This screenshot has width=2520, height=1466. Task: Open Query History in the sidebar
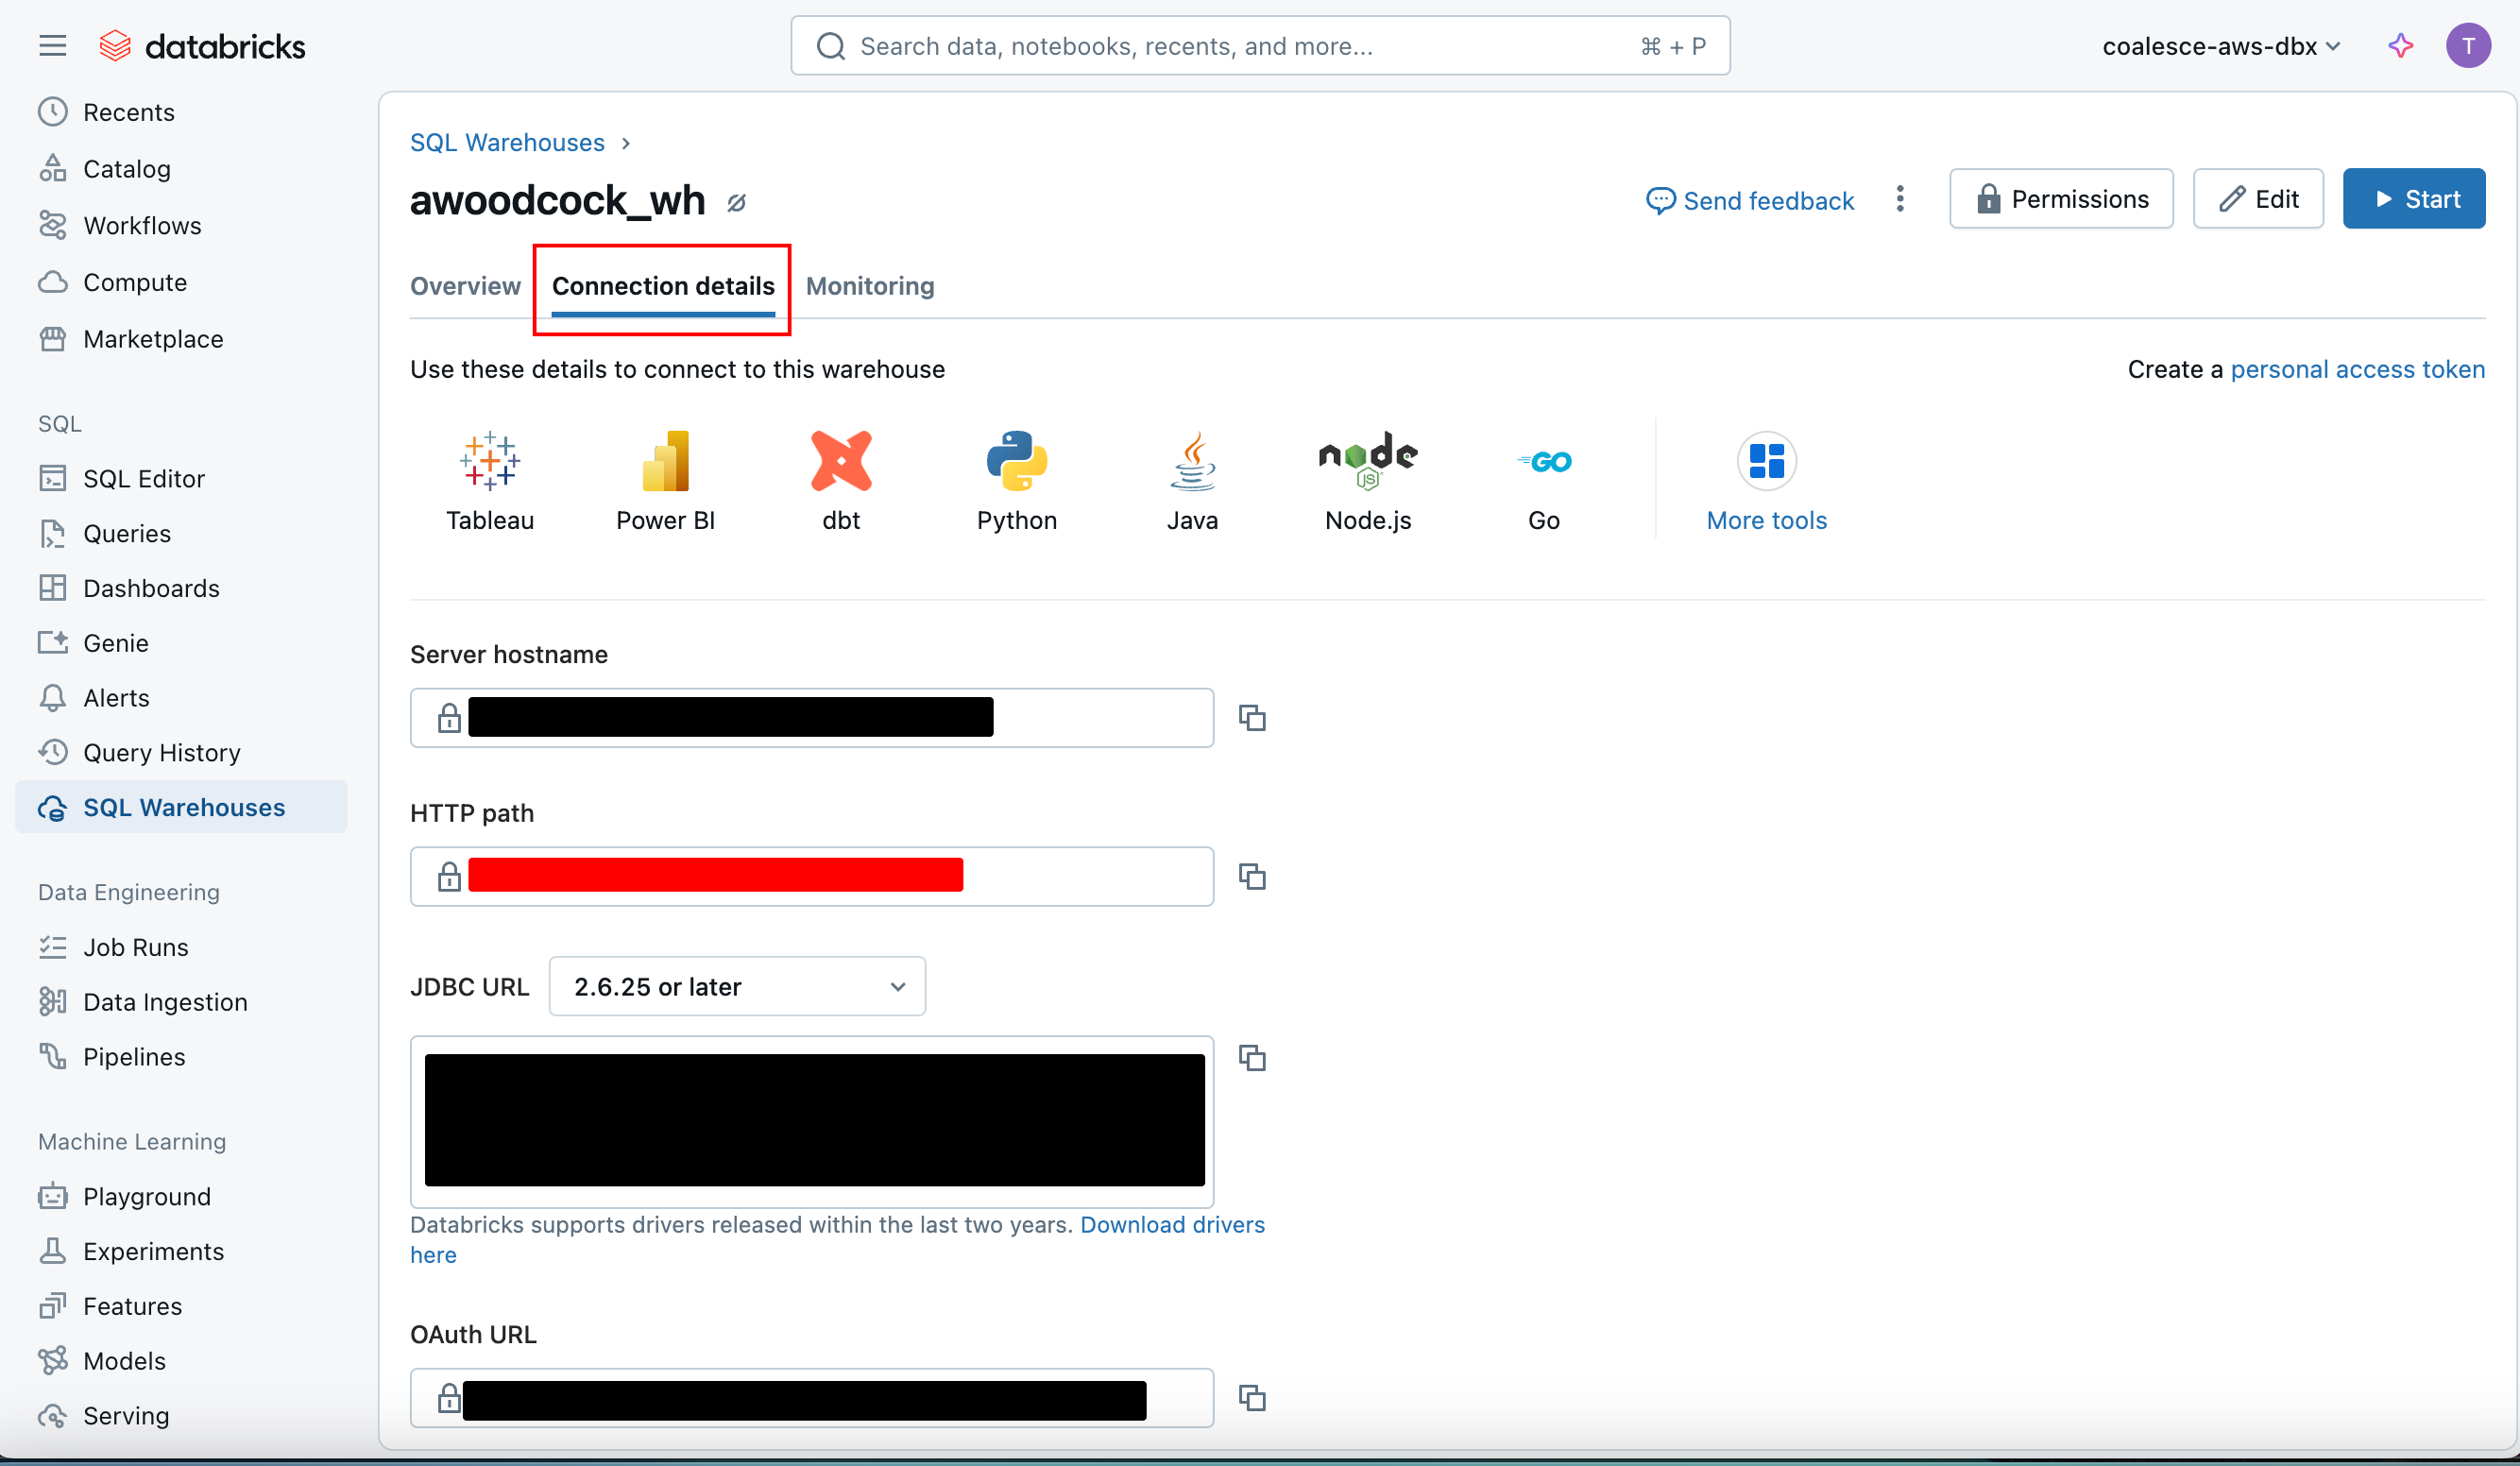182,753
